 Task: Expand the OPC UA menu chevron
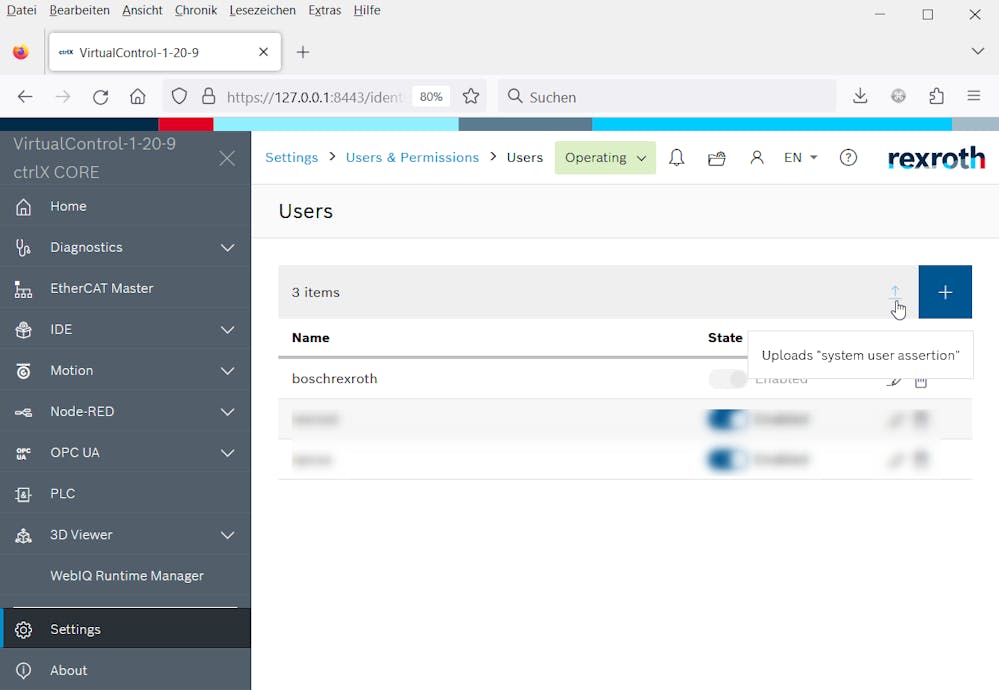click(227, 453)
